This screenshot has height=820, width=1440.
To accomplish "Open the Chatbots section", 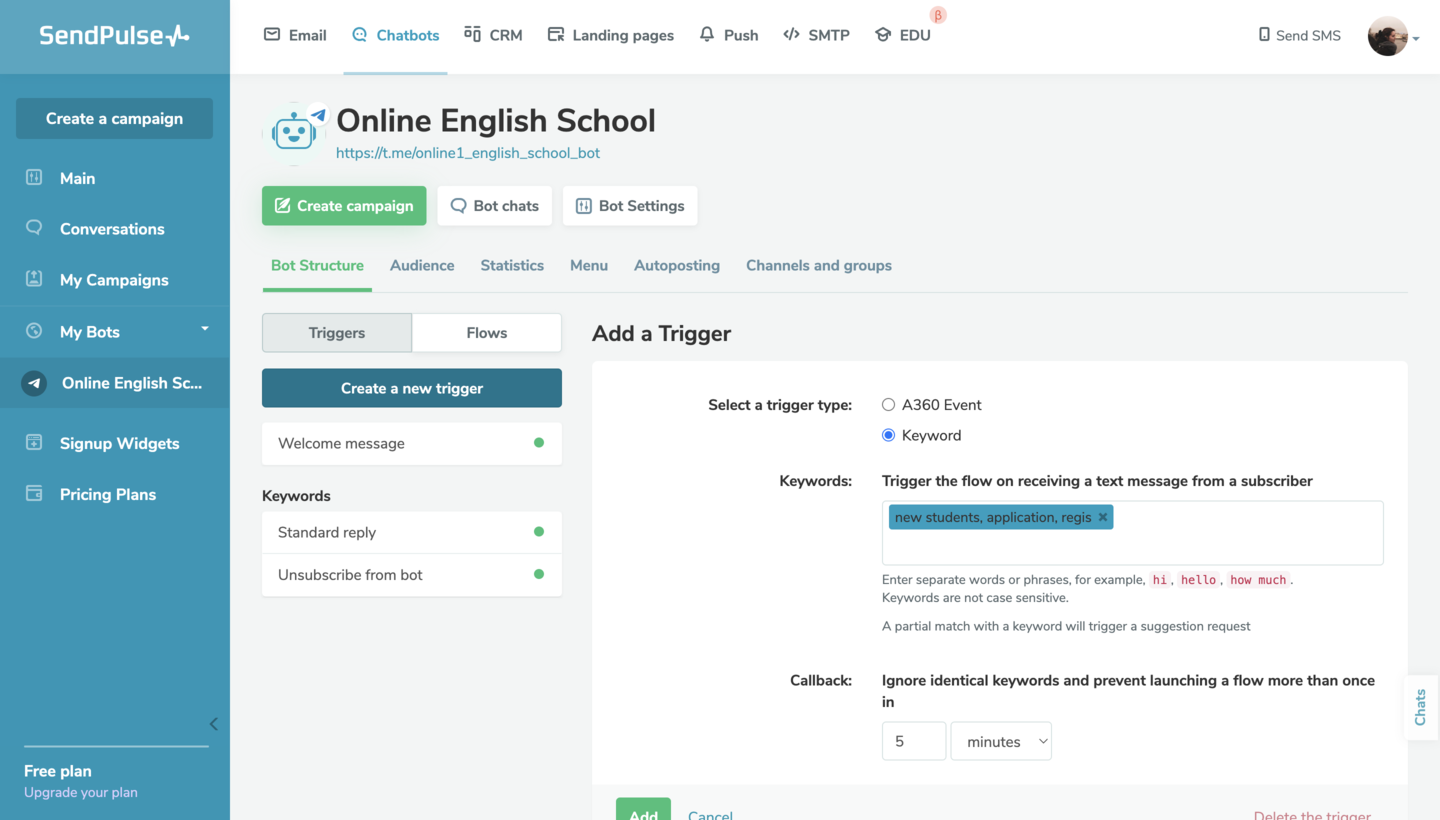I will coord(395,35).
